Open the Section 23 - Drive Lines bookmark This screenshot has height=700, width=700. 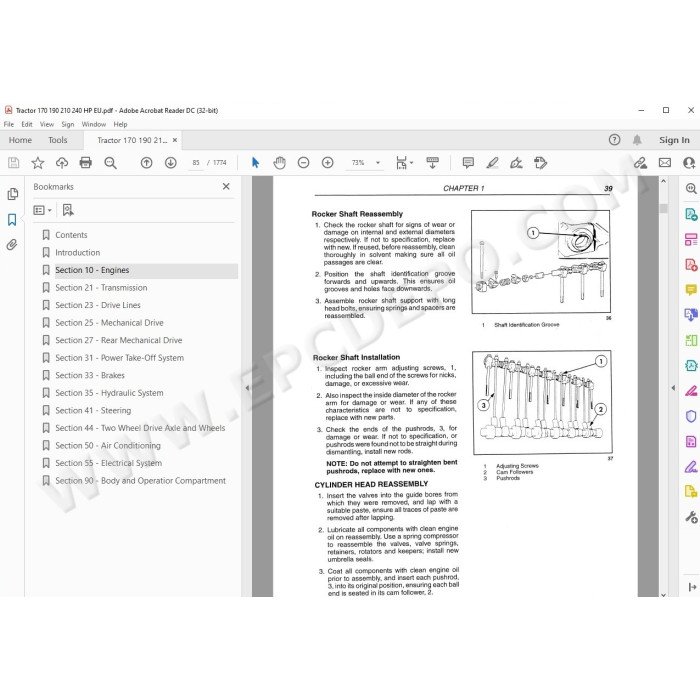tap(98, 305)
